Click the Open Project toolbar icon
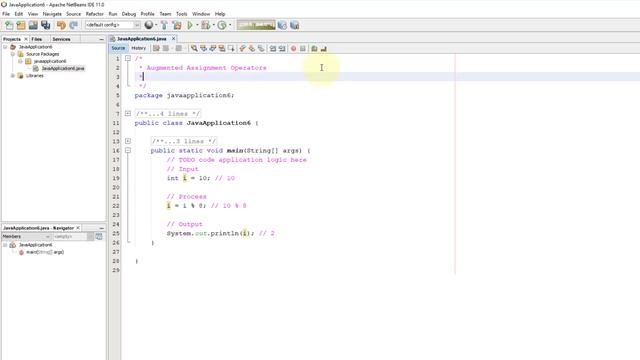 pos(33,25)
